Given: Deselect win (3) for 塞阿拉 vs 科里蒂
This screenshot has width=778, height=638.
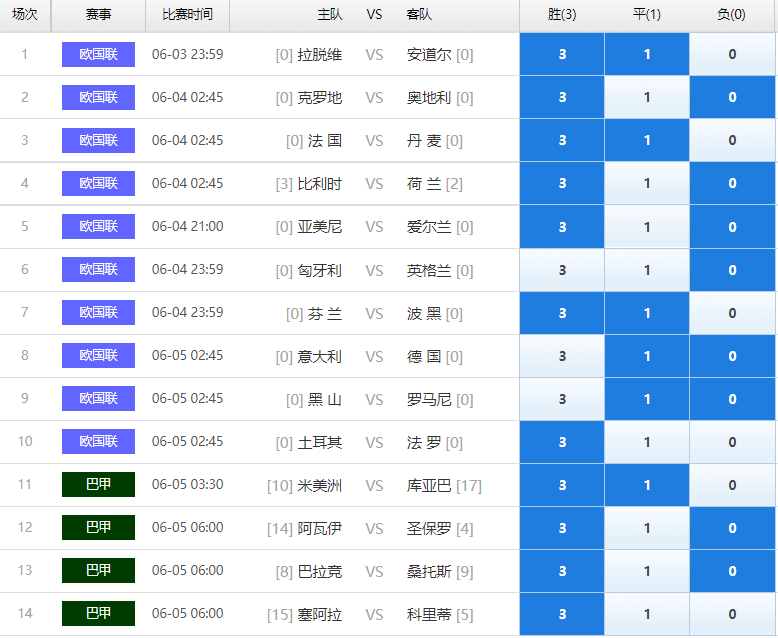Looking at the screenshot, I should coord(562,614).
